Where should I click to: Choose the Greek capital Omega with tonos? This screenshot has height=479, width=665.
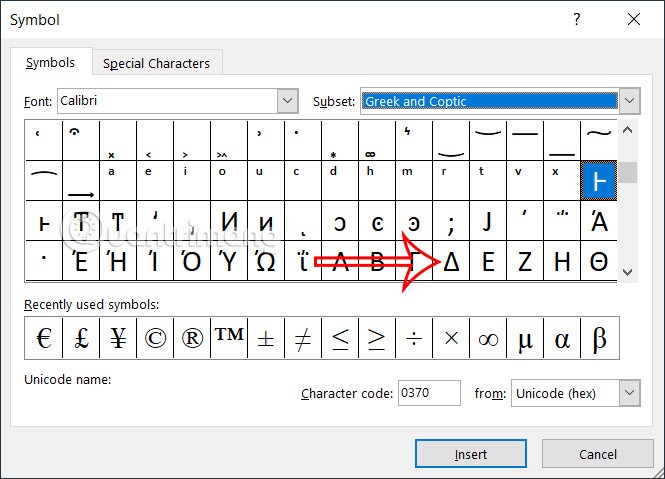(266, 261)
